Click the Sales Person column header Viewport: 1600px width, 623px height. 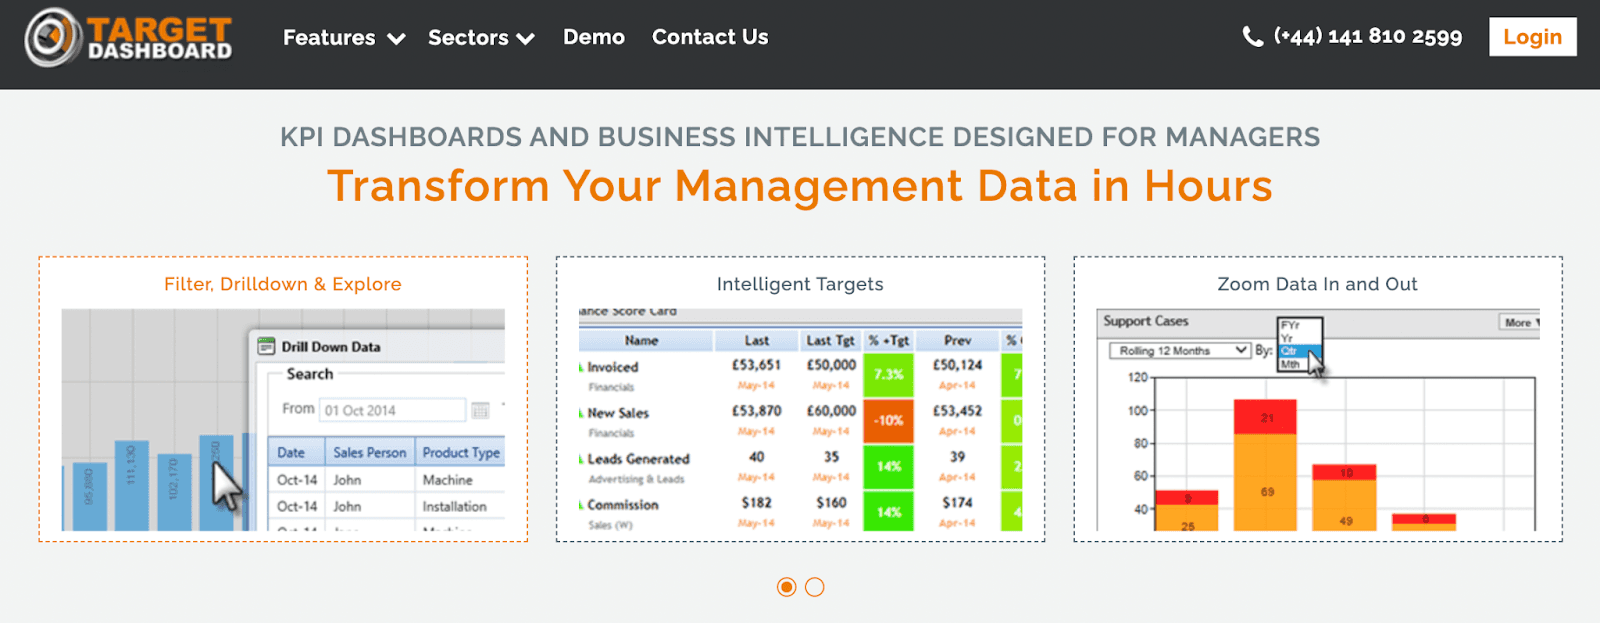pyautogui.click(x=370, y=452)
